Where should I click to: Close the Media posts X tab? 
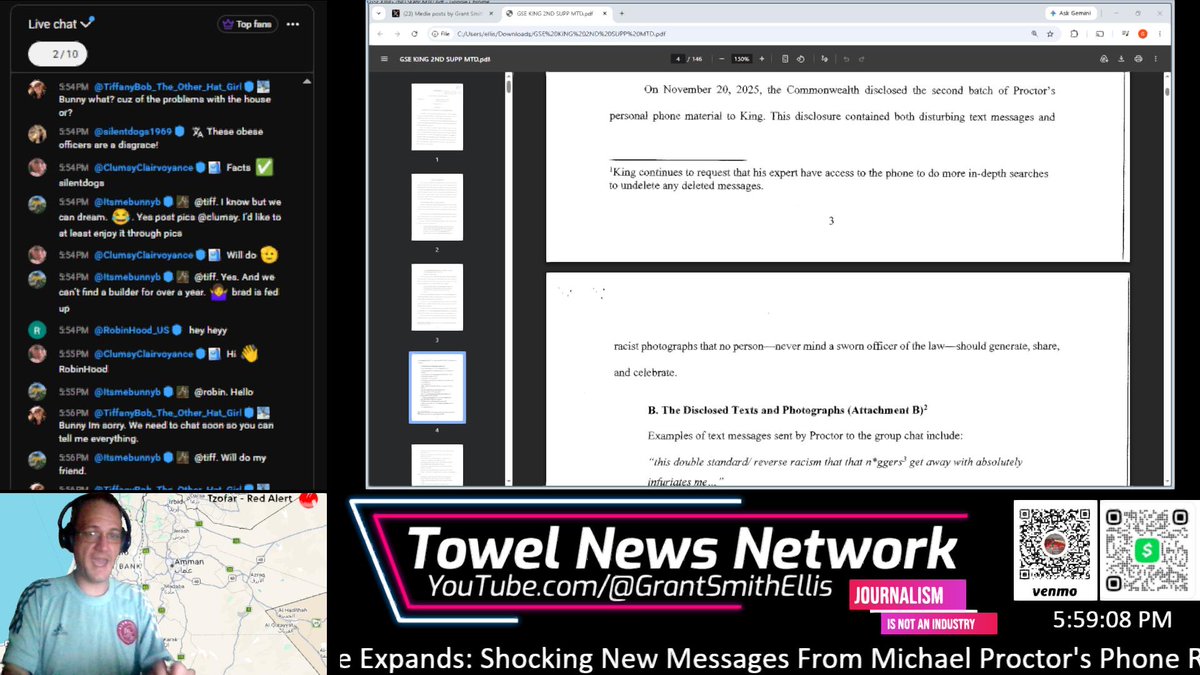491,13
